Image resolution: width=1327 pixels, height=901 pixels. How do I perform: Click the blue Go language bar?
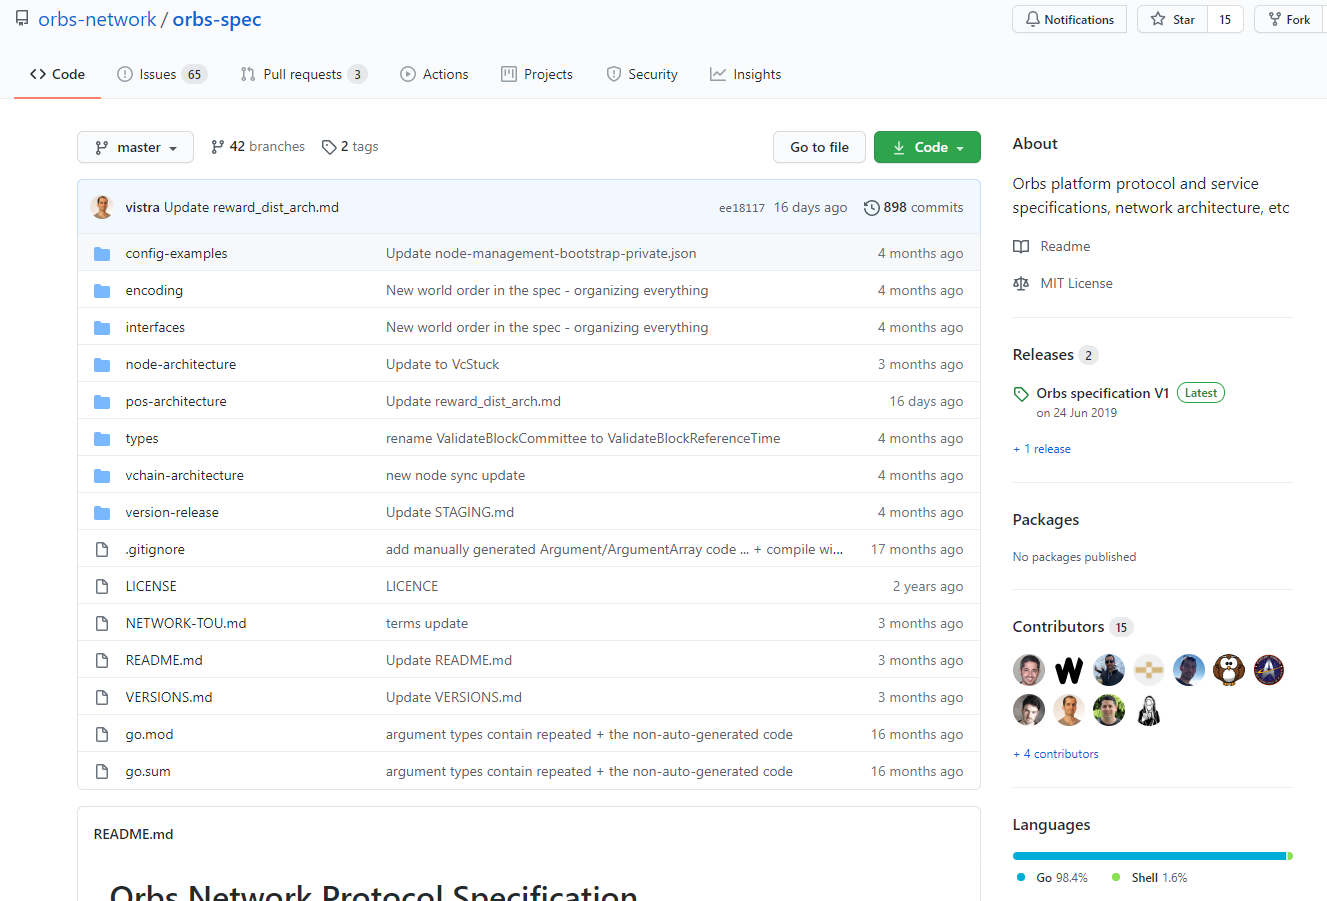pos(1149,856)
